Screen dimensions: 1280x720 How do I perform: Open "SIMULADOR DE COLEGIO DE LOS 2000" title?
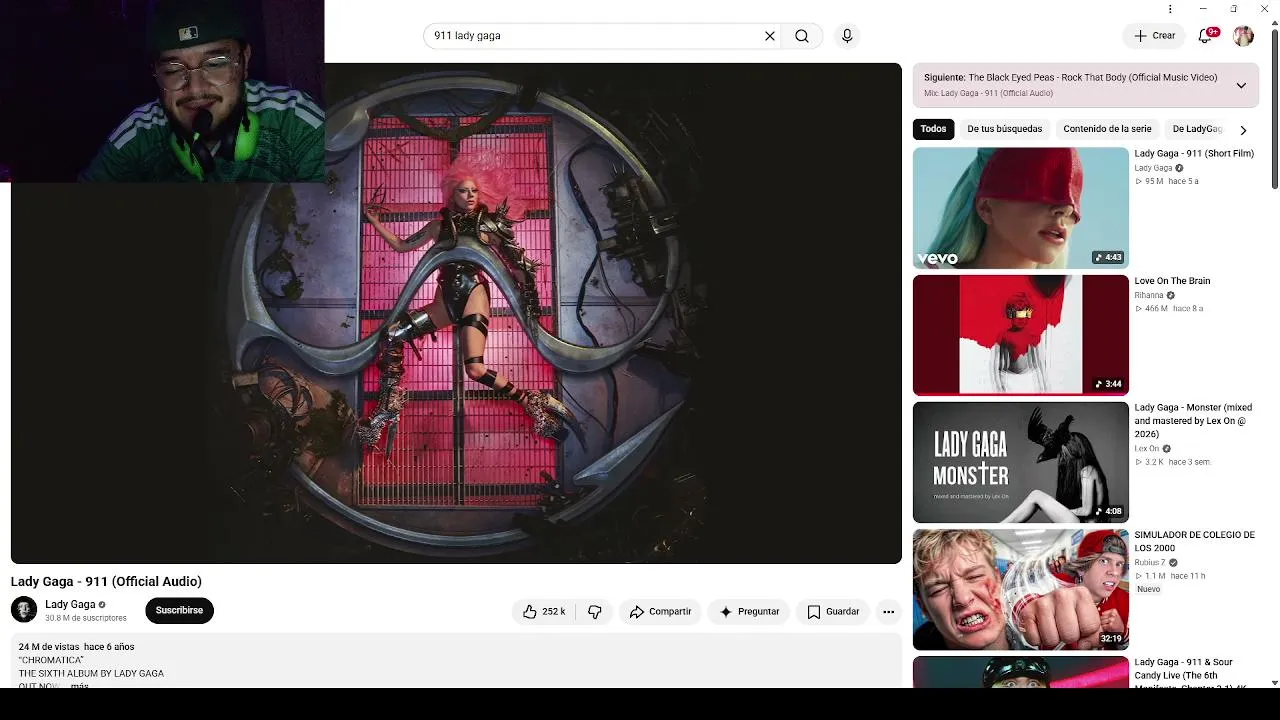click(x=1194, y=541)
